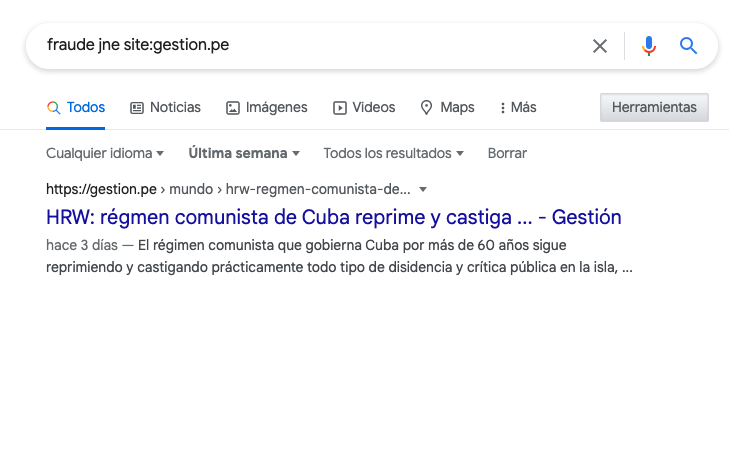Expand the Última semana time filter
The image size is (729, 470).
[x=244, y=153]
